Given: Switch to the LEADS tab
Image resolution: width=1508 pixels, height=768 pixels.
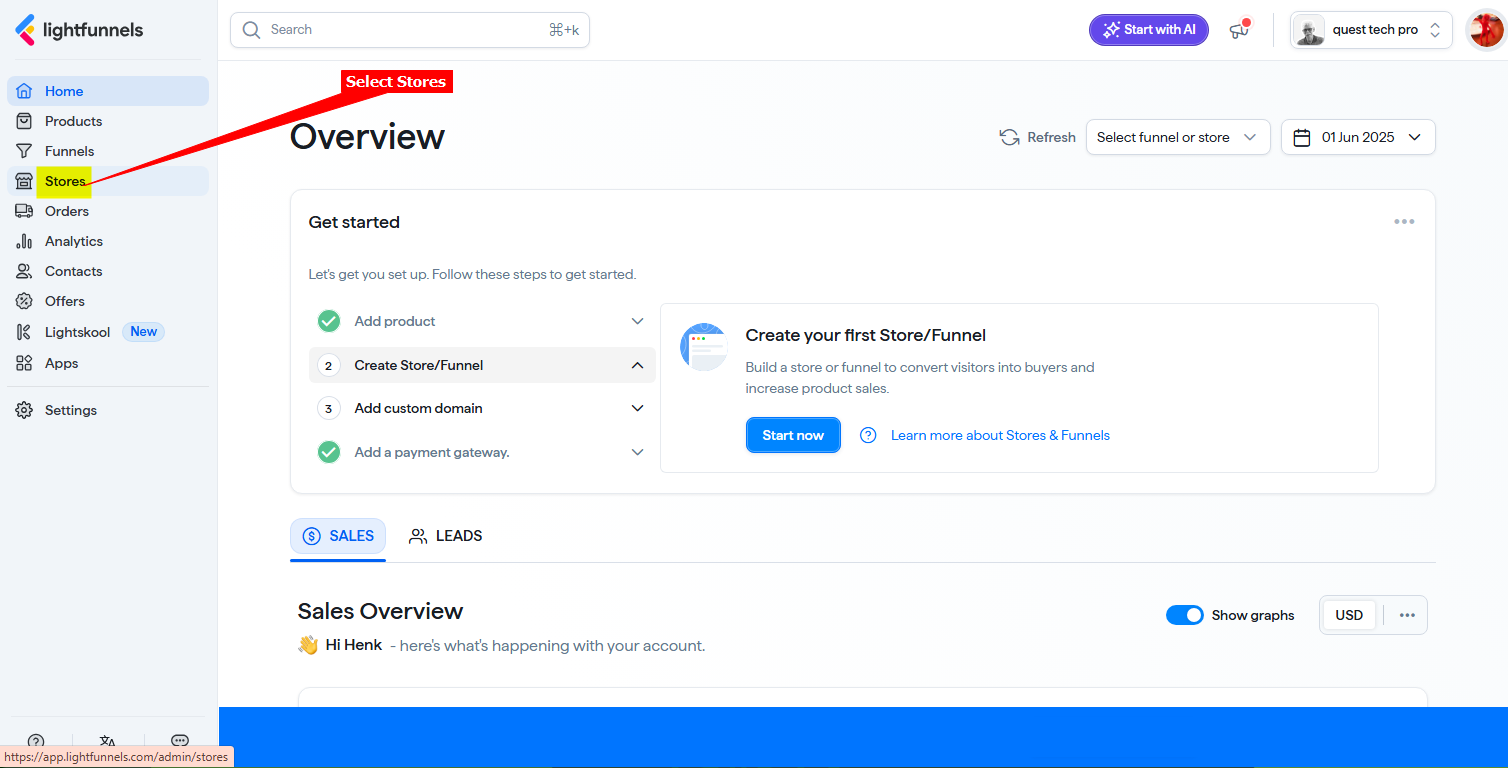Looking at the screenshot, I should click(x=446, y=536).
